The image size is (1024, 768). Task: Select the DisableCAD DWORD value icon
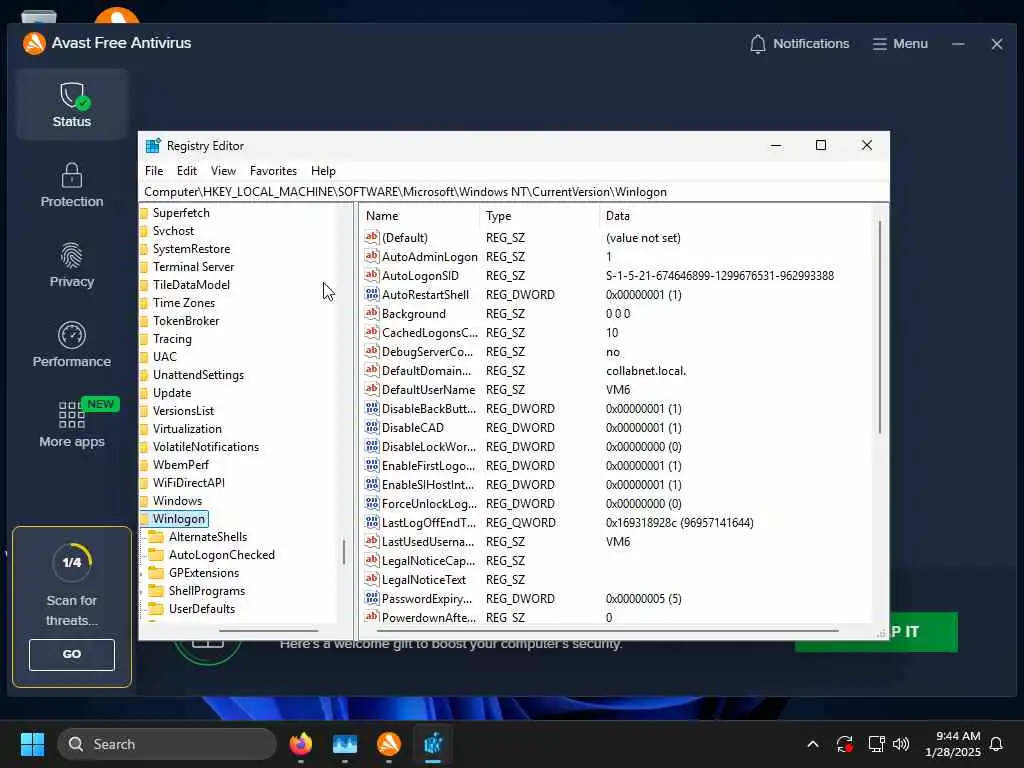(x=372, y=427)
